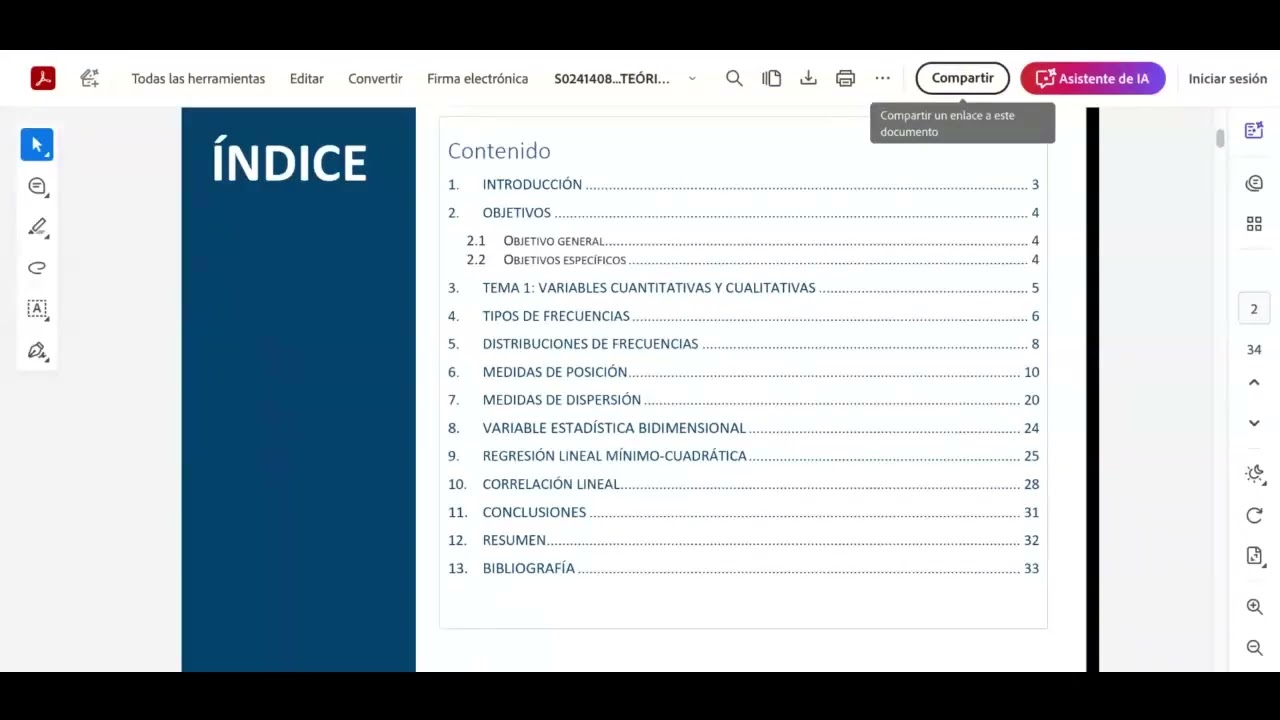The width and height of the screenshot is (1280, 720).
Task: Expand the file name dropdown chevron
Action: click(692, 78)
